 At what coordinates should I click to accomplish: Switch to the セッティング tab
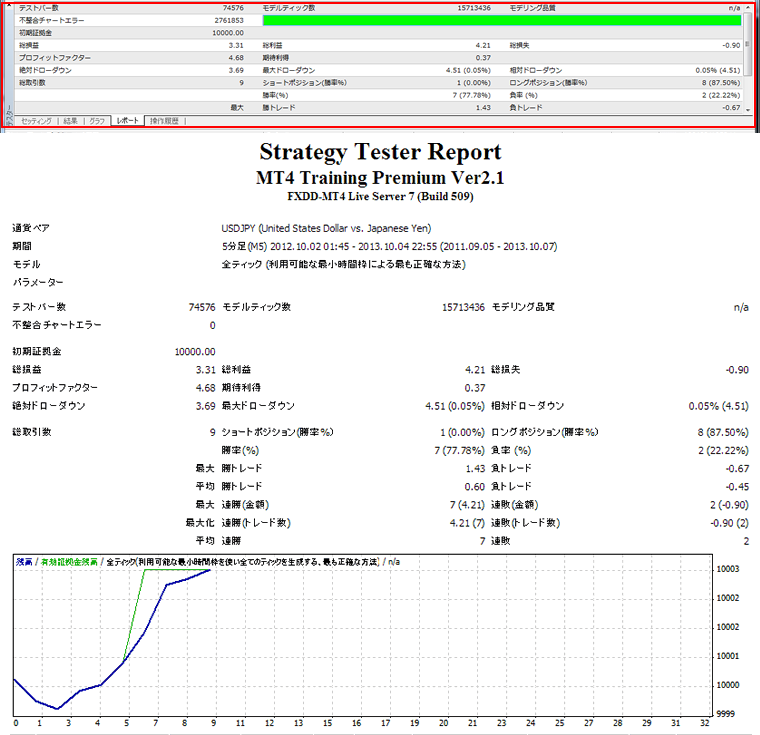click(36, 121)
